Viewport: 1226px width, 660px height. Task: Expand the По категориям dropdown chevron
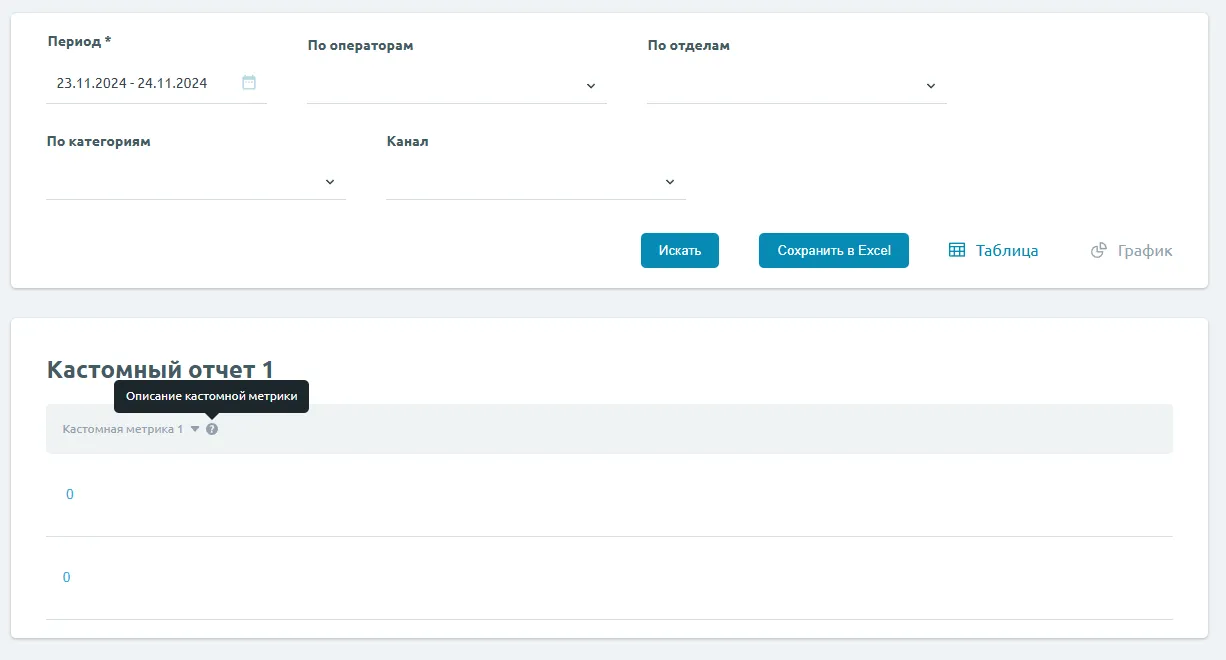330,182
